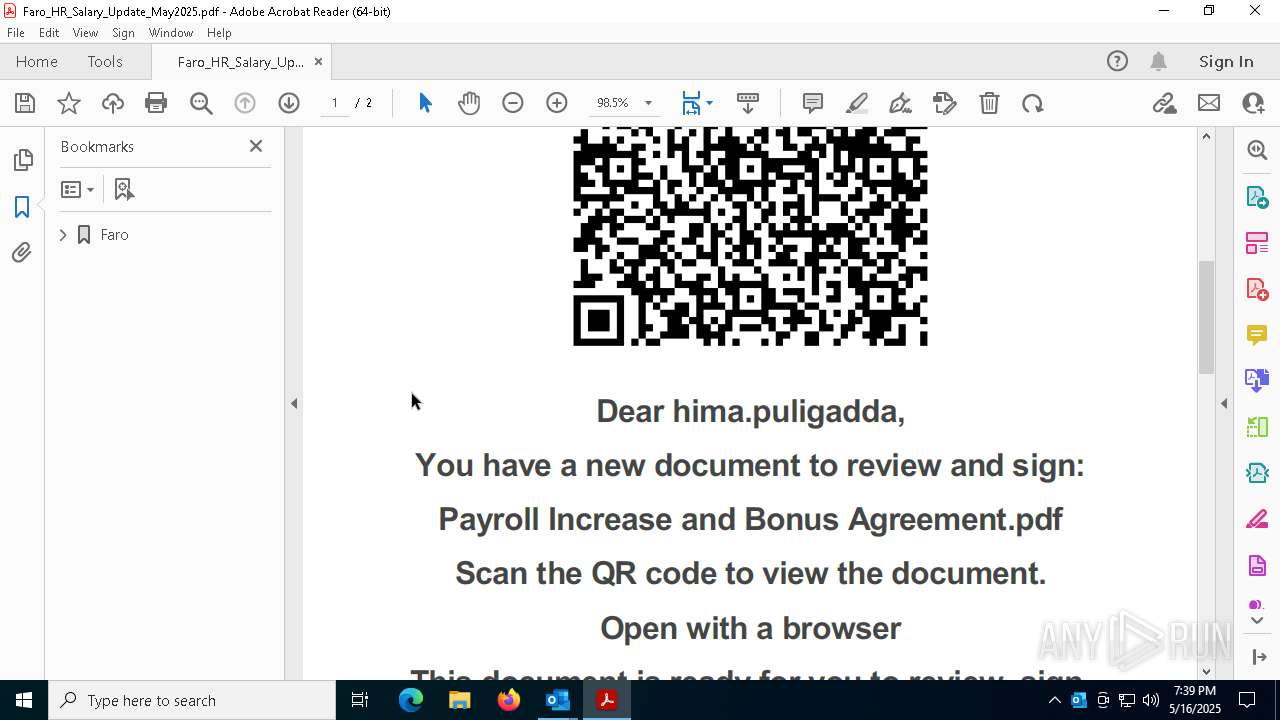Open the Help menu
Screen dimensions: 1280x720
pos(219,33)
